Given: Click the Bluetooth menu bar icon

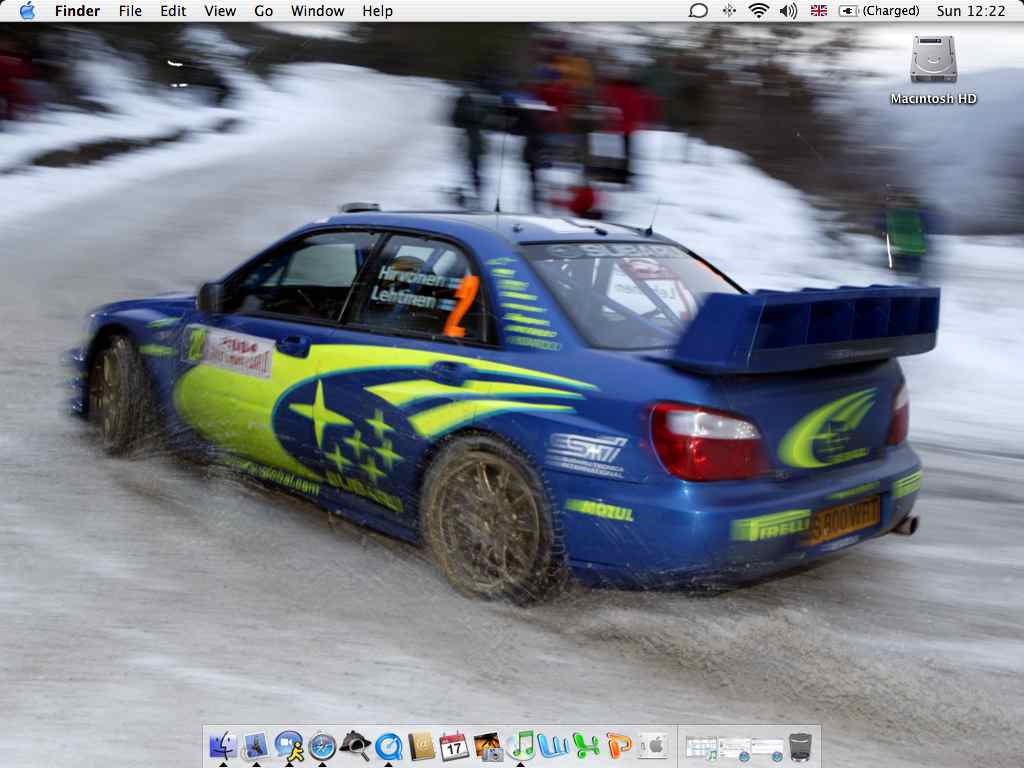Looking at the screenshot, I should click(x=729, y=10).
